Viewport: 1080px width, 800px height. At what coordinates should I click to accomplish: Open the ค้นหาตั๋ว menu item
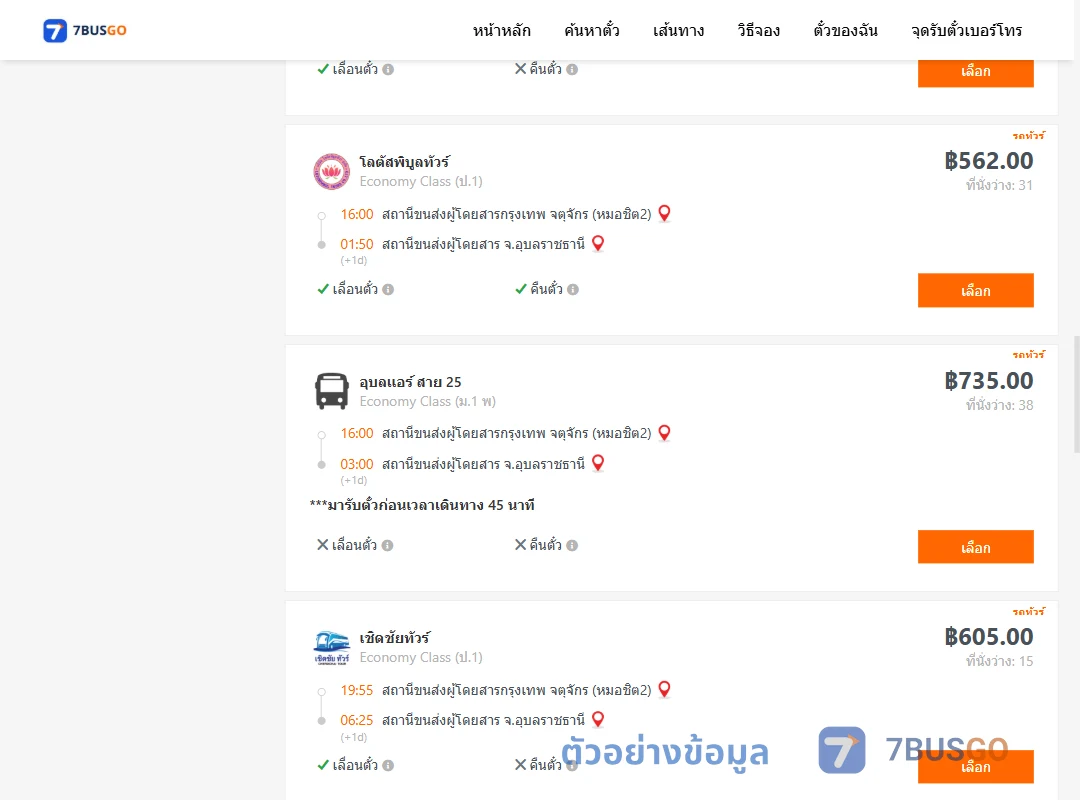point(592,30)
